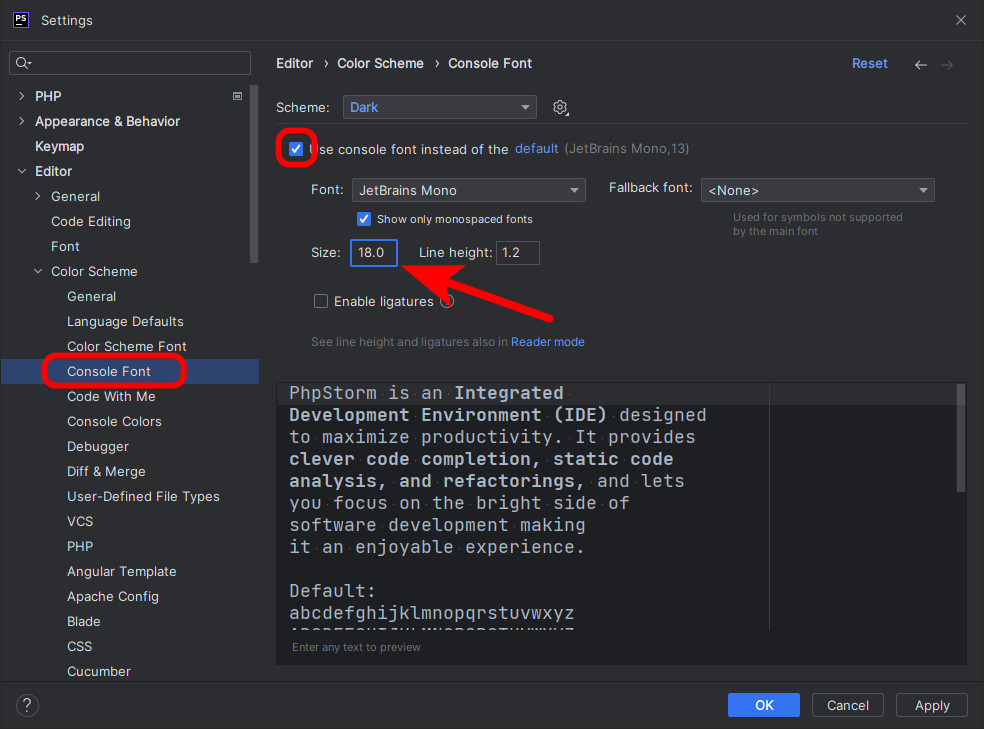Focus the Size input field
The height and width of the screenshot is (729, 984).
[x=374, y=253]
